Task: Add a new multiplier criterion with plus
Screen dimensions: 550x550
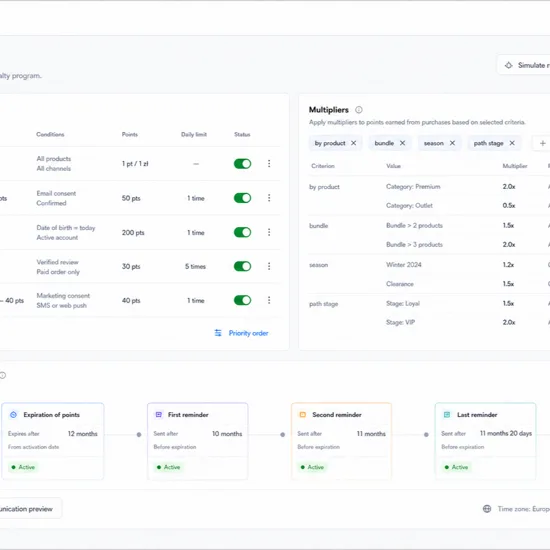Action: point(542,143)
